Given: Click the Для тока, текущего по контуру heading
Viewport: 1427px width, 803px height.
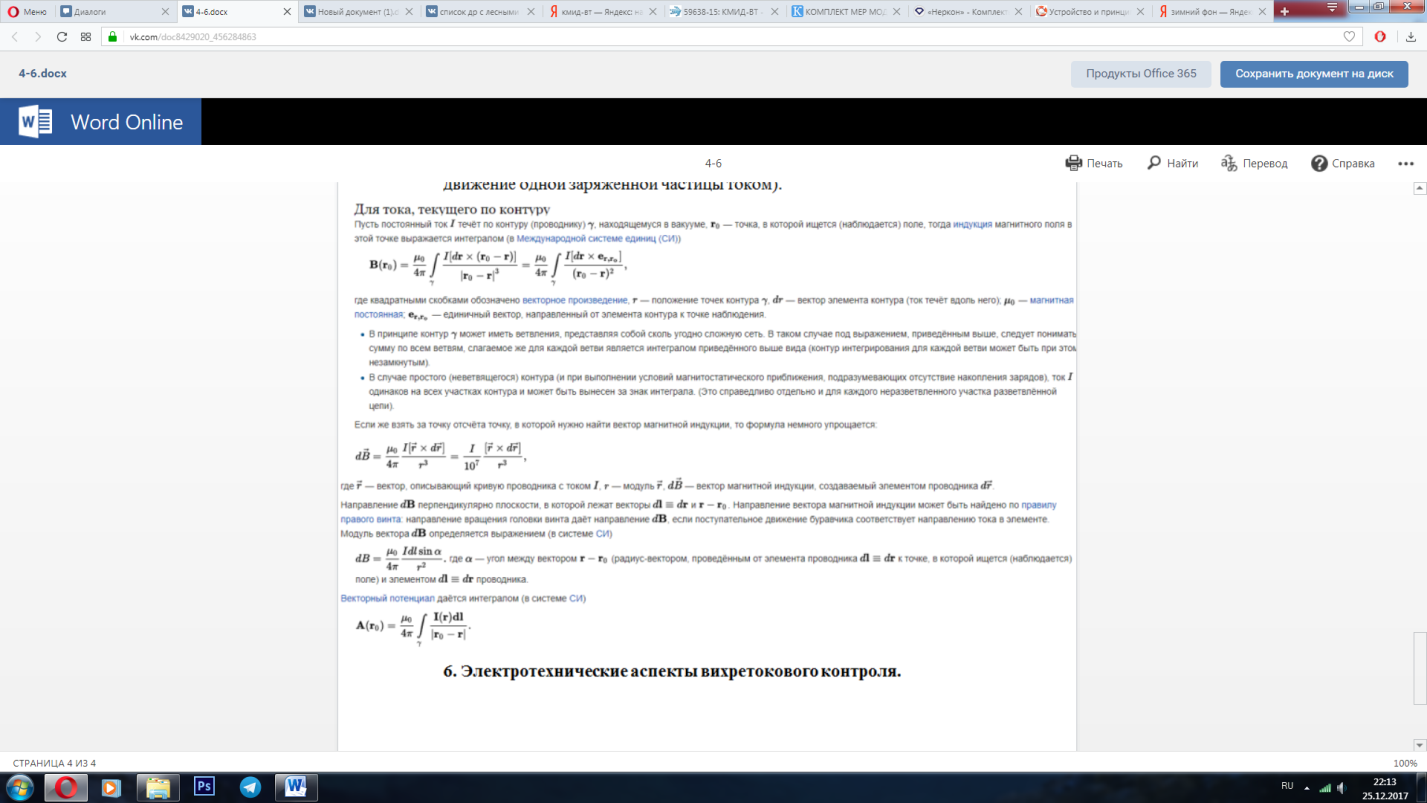Looking at the screenshot, I should tap(452, 209).
